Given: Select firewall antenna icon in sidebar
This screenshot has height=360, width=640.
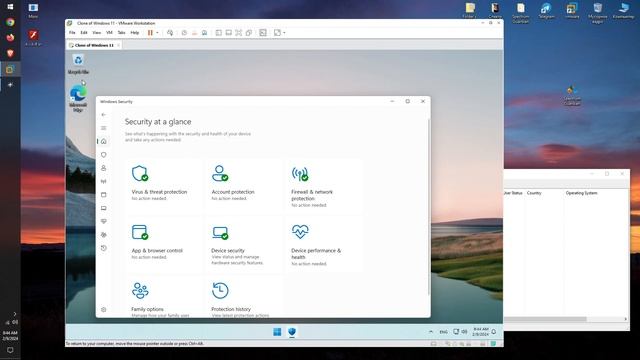Looking at the screenshot, I should click(x=104, y=181).
